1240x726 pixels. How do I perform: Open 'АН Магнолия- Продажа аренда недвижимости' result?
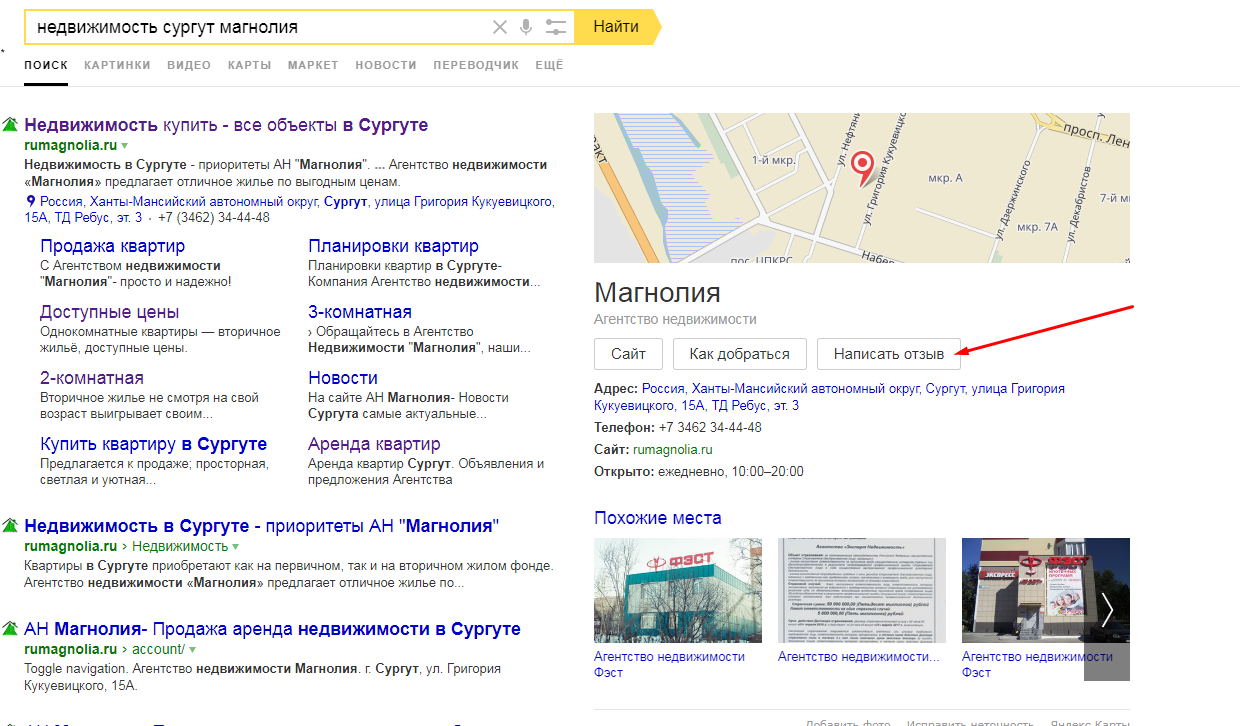point(272,629)
